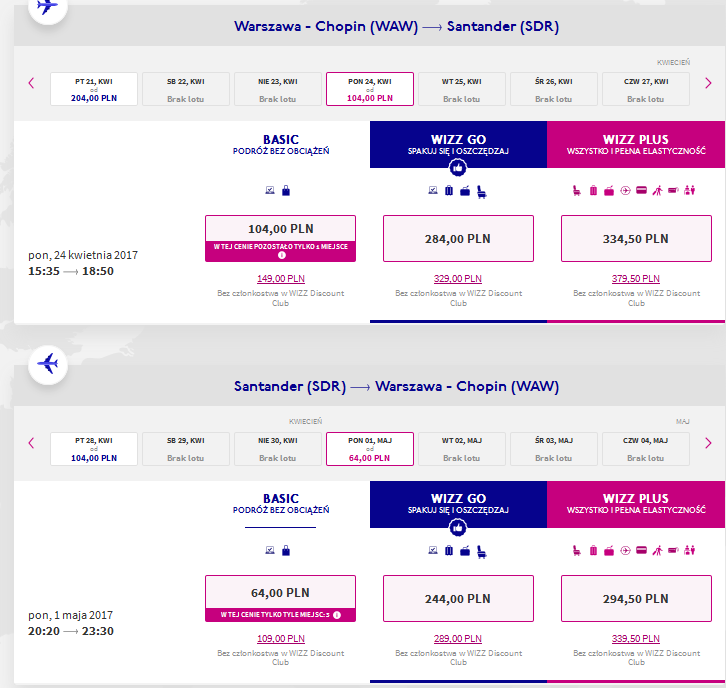Viewport: 726px width, 688px height.
Task: Click the return WIZZ GO seat icon
Action: pyautogui.click(x=482, y=551)
